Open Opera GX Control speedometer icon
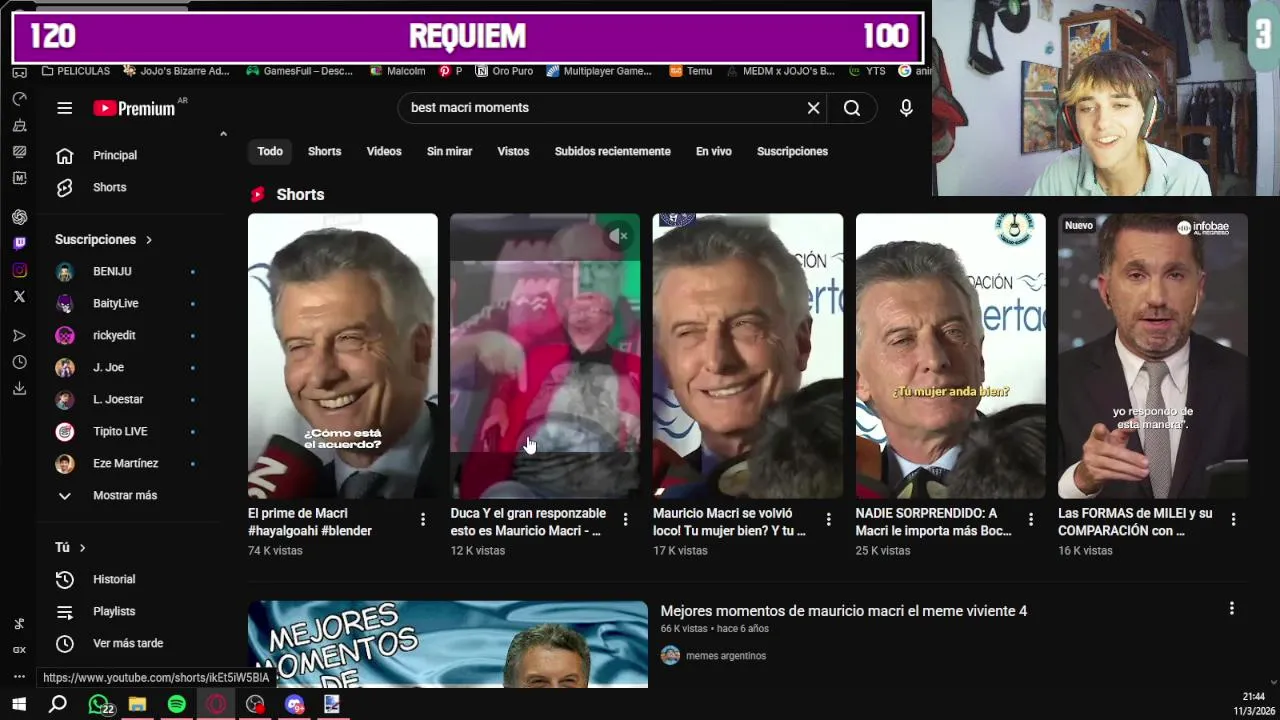Viewport: 1280px width, 720px height. (x=19, y=99)
